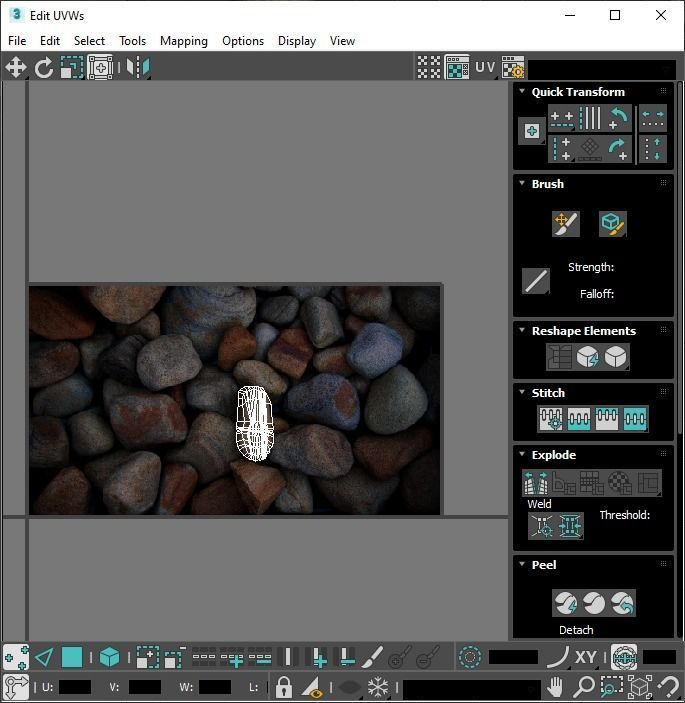Collapse the Brush rollout
This screenshot has height=703, width=685.
[522, 183]
